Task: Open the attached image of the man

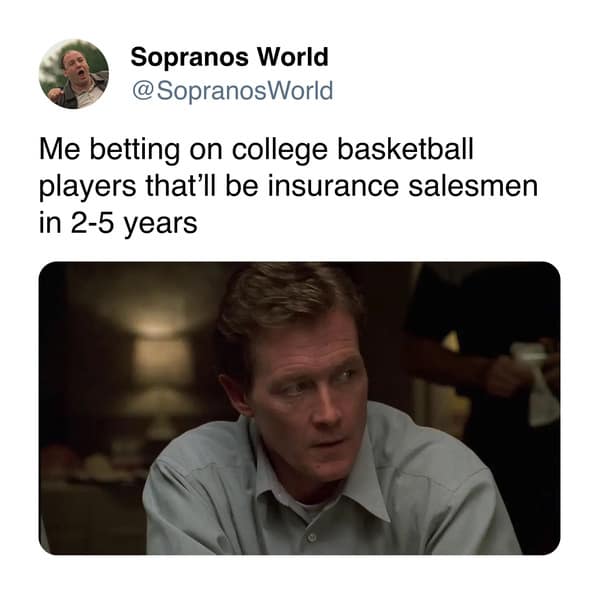Action: 300,408
